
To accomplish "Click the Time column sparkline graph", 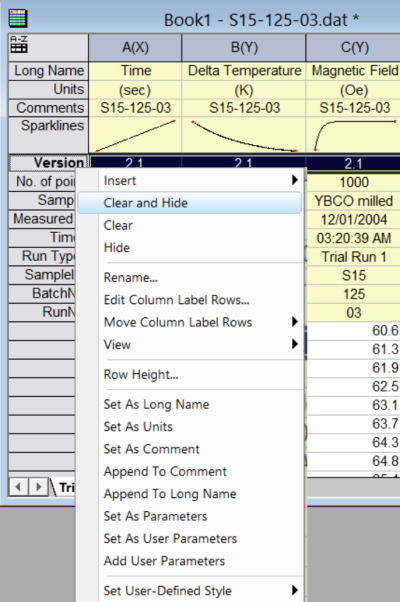I will click(x=135, y=136).
